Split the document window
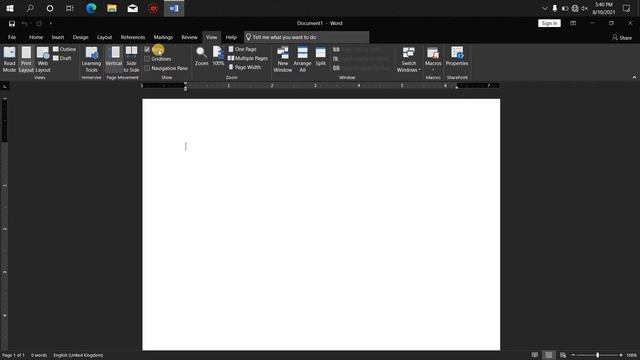 pyautogui.click(x=321, y=56)
